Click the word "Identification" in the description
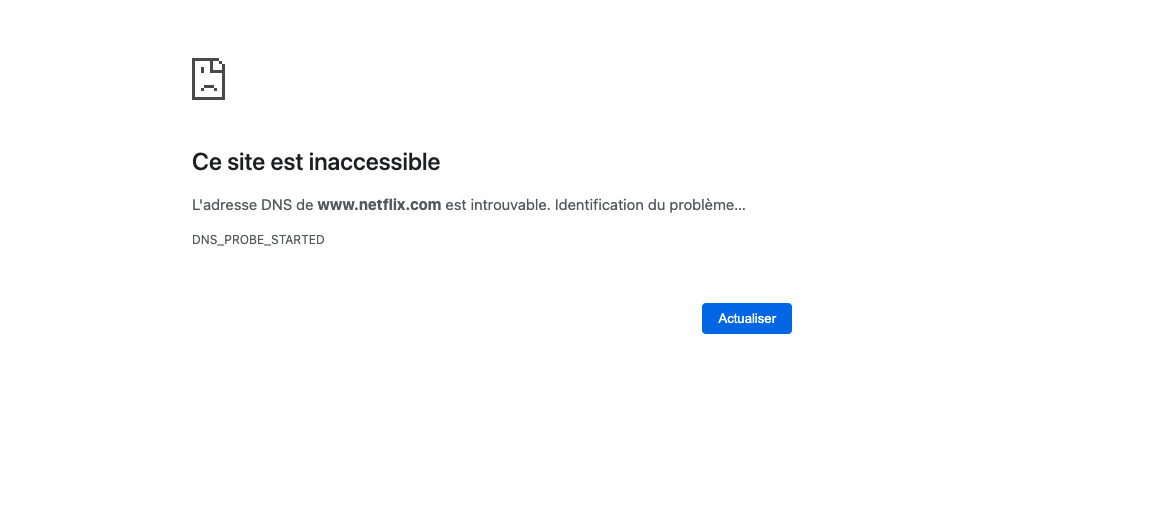 click(598, 205)
